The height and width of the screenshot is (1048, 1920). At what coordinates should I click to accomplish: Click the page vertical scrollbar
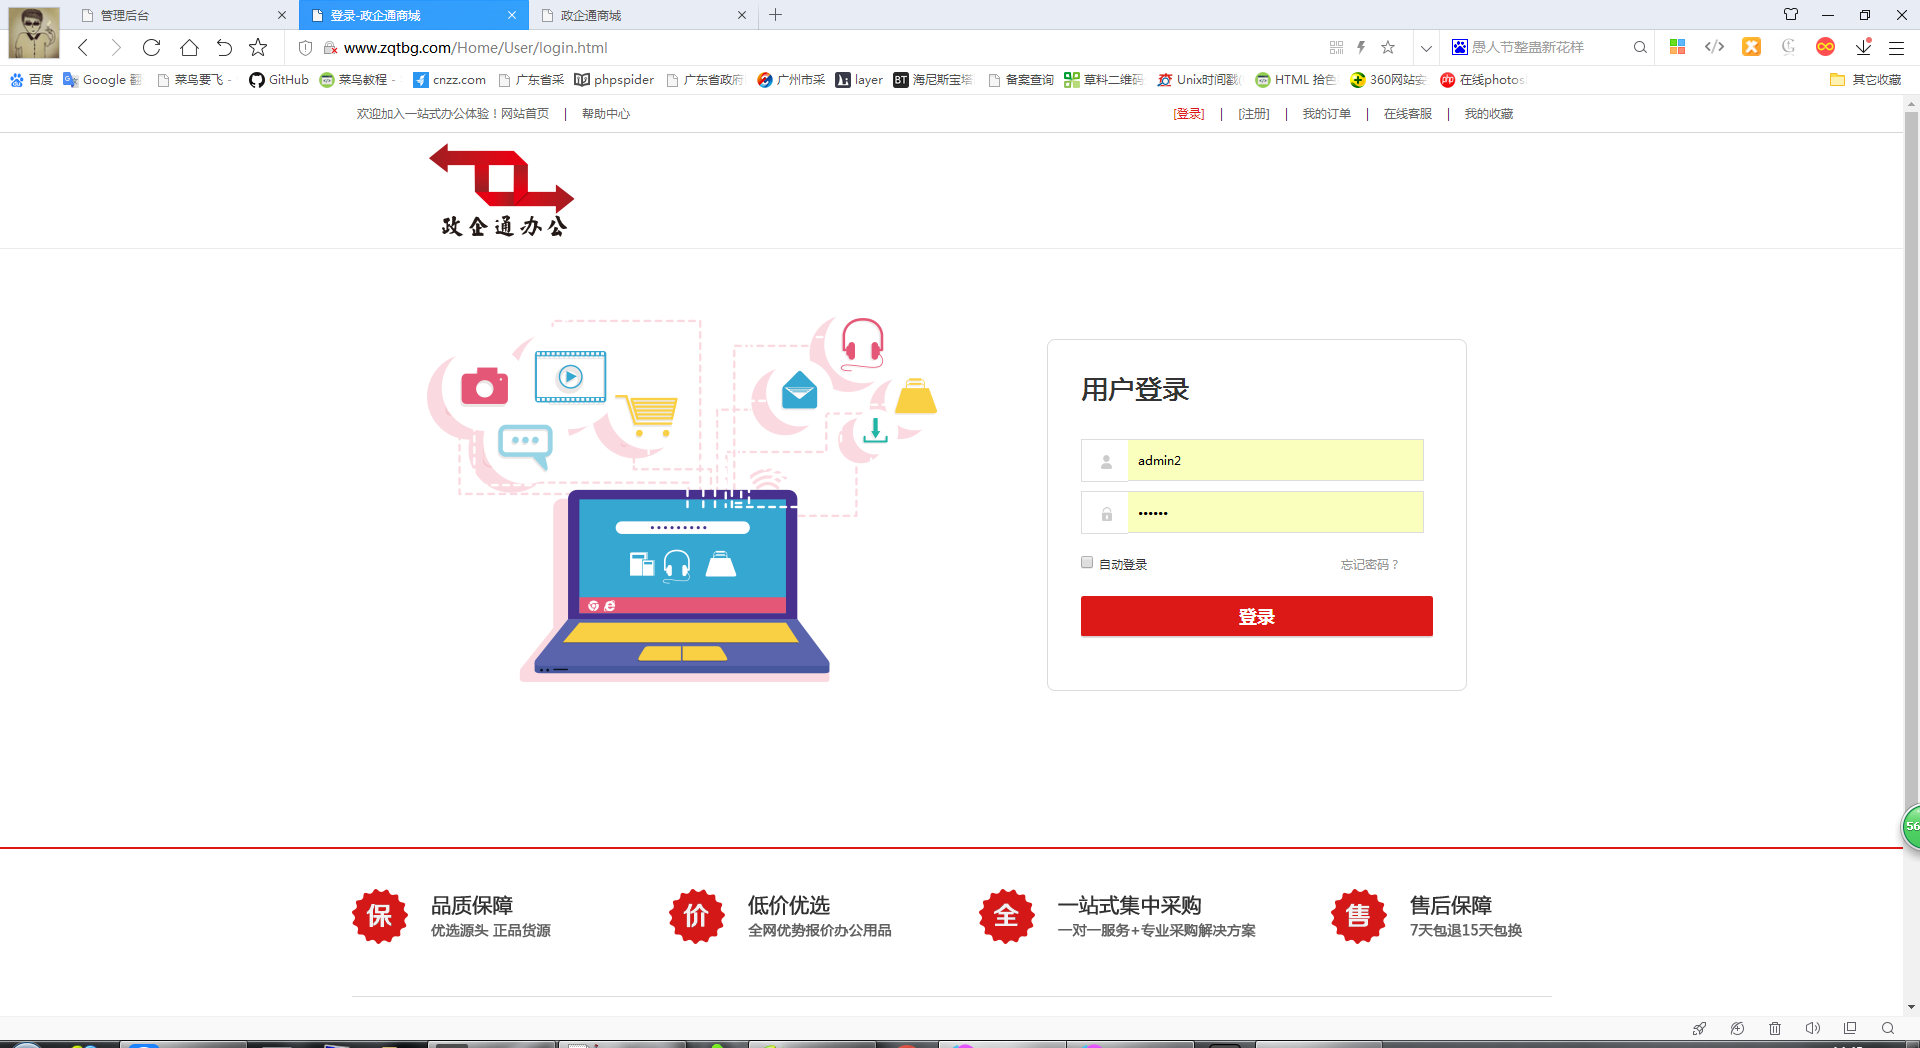click(x=1911, y=500)
